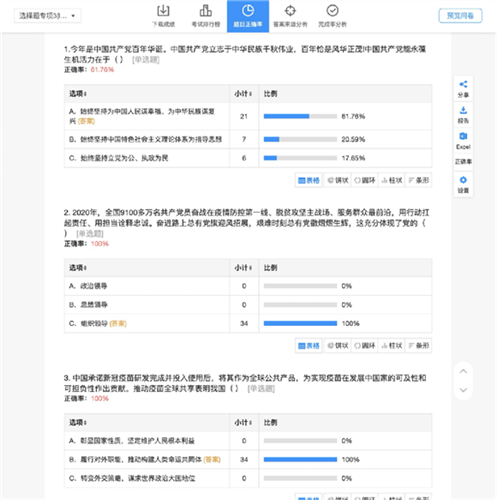This screenshot has width=497, height=500.
Task: Click question 1 accuracy value 61.76% in red
Action: pyautogui.click(x=102, y=70)
